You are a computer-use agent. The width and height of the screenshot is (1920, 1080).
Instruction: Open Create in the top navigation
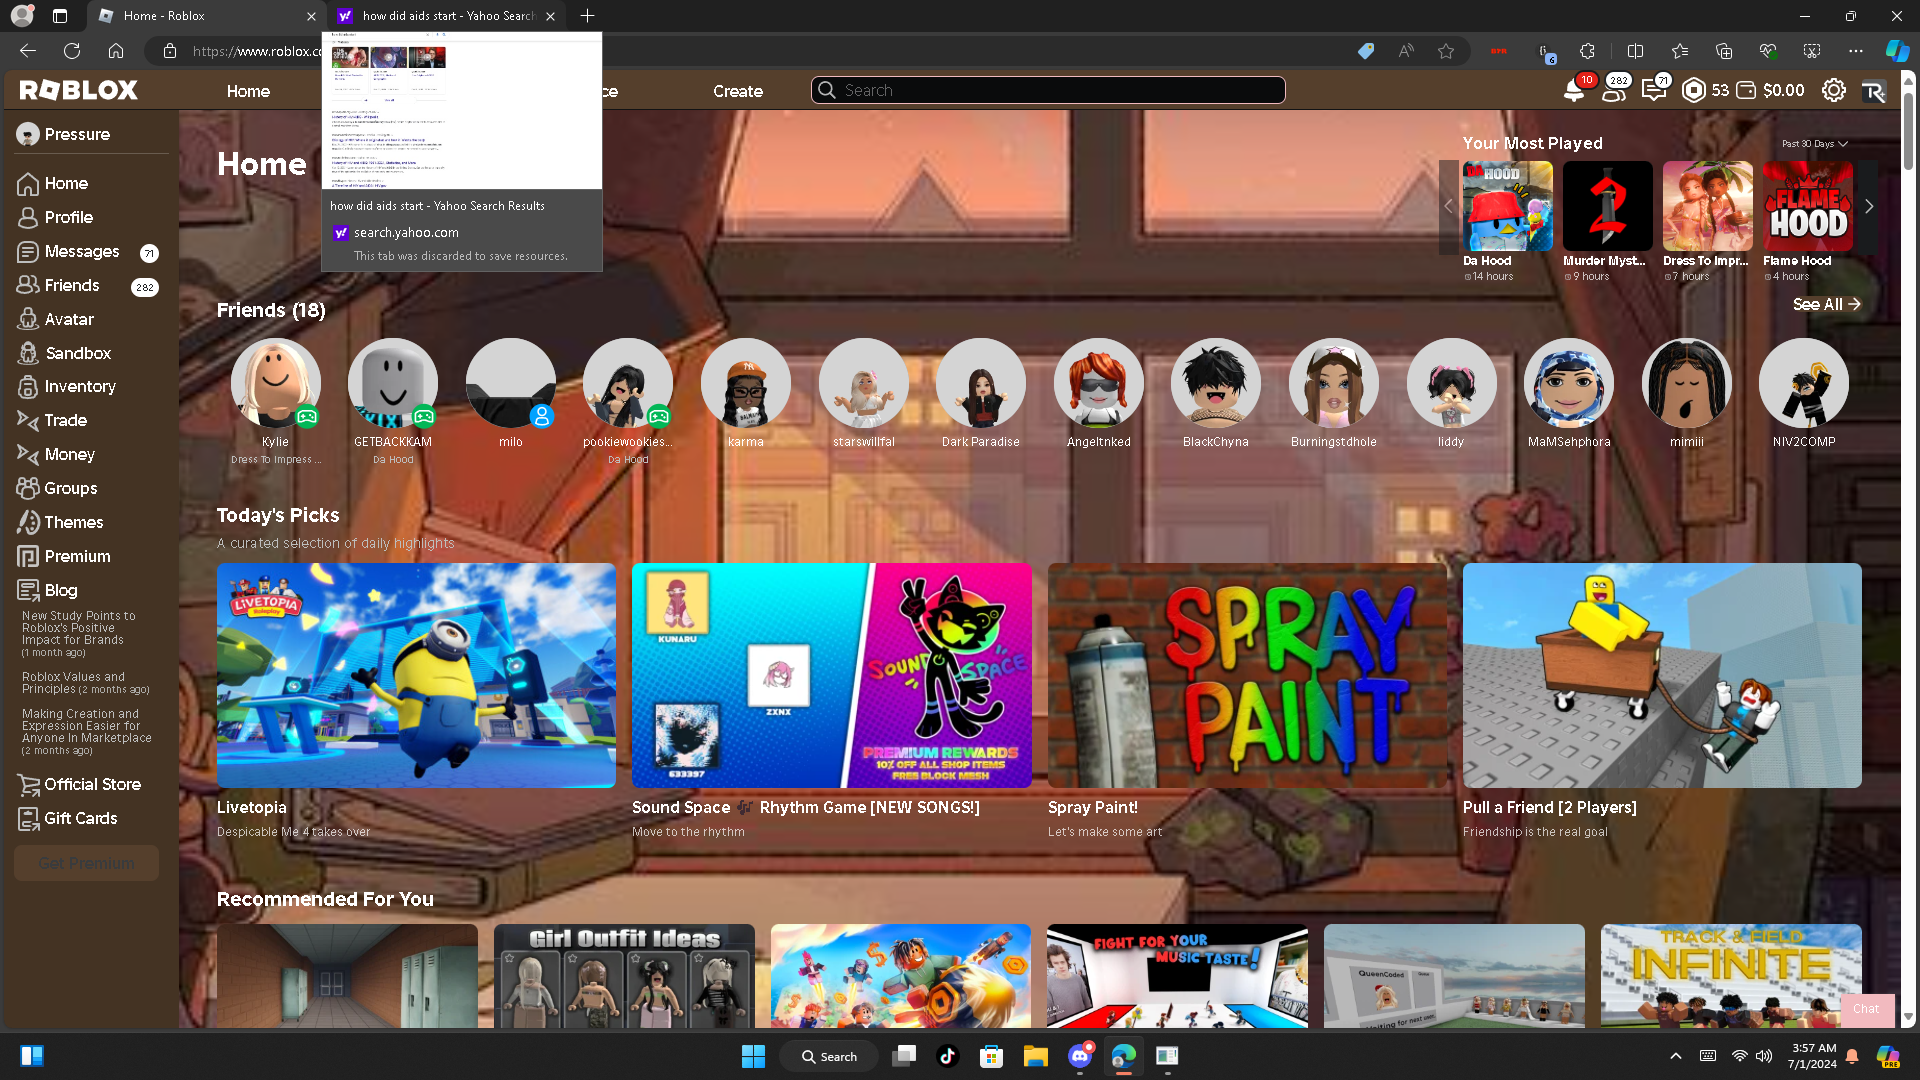tap(738, 91)
